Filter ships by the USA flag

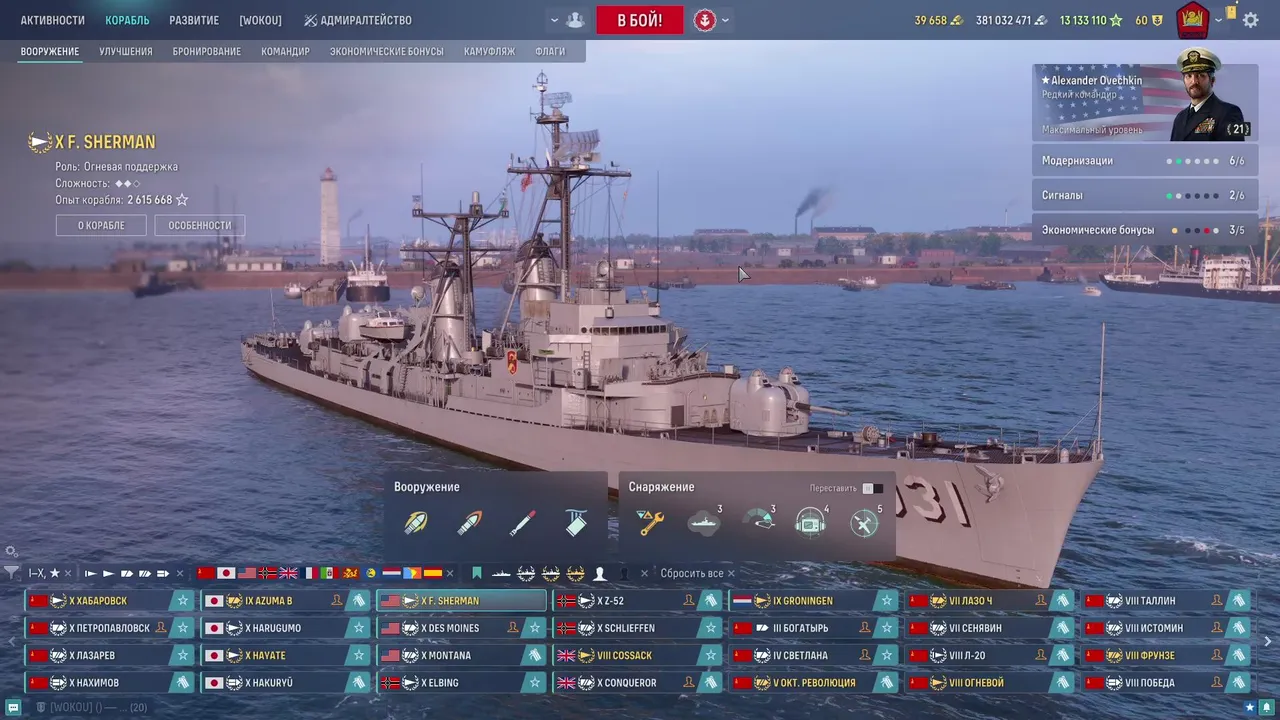247,573
